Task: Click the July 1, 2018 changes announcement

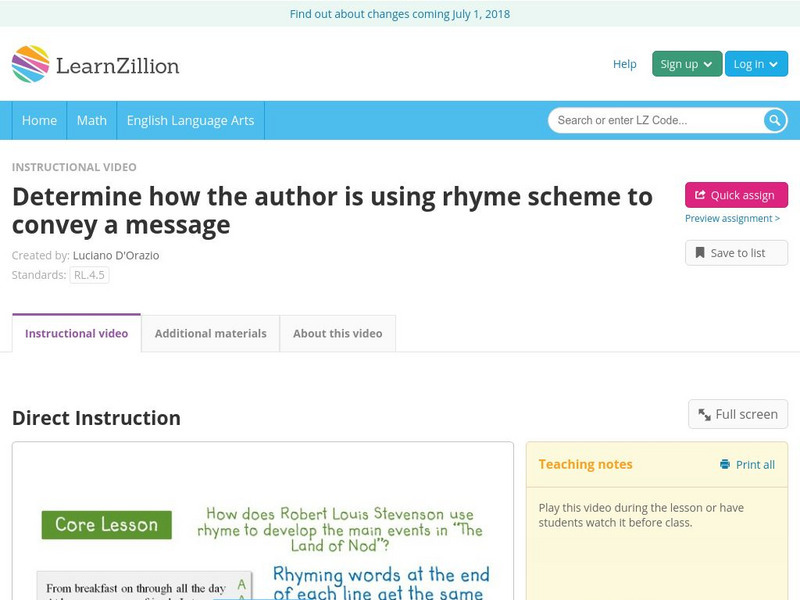Action: (400, 14)
